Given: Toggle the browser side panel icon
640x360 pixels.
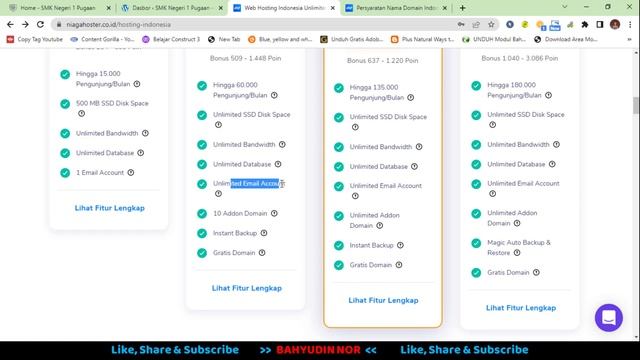Looking at the screenshot, I should (x=600, y=24).
